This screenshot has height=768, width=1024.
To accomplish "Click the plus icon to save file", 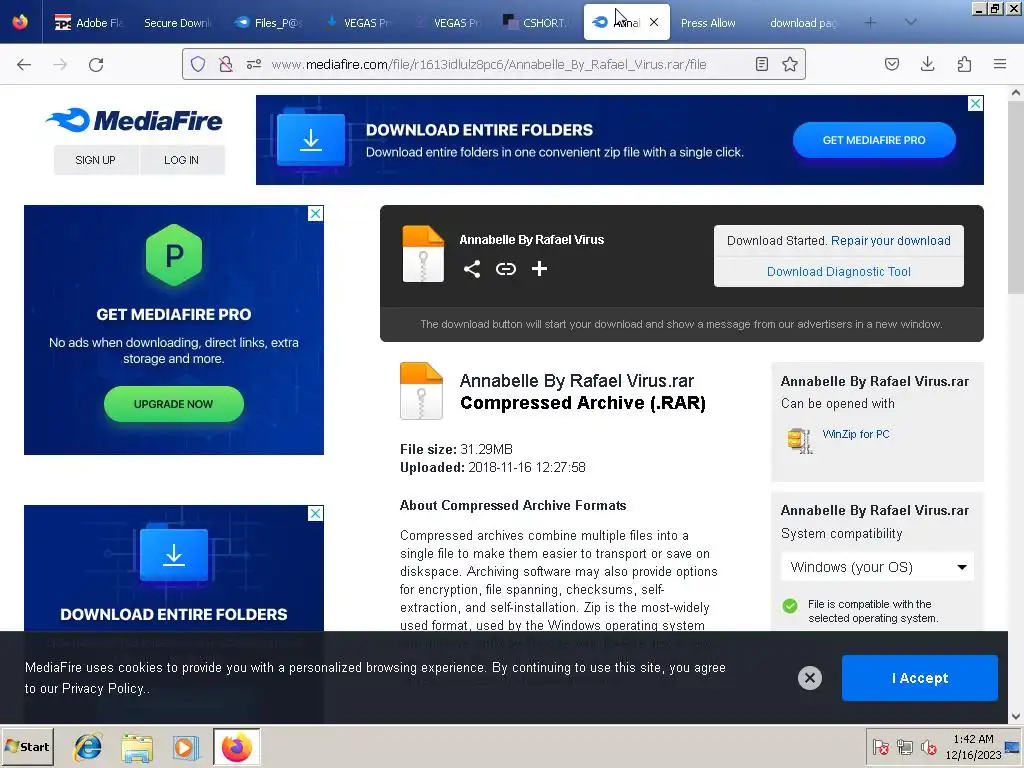I will [539, 268].
